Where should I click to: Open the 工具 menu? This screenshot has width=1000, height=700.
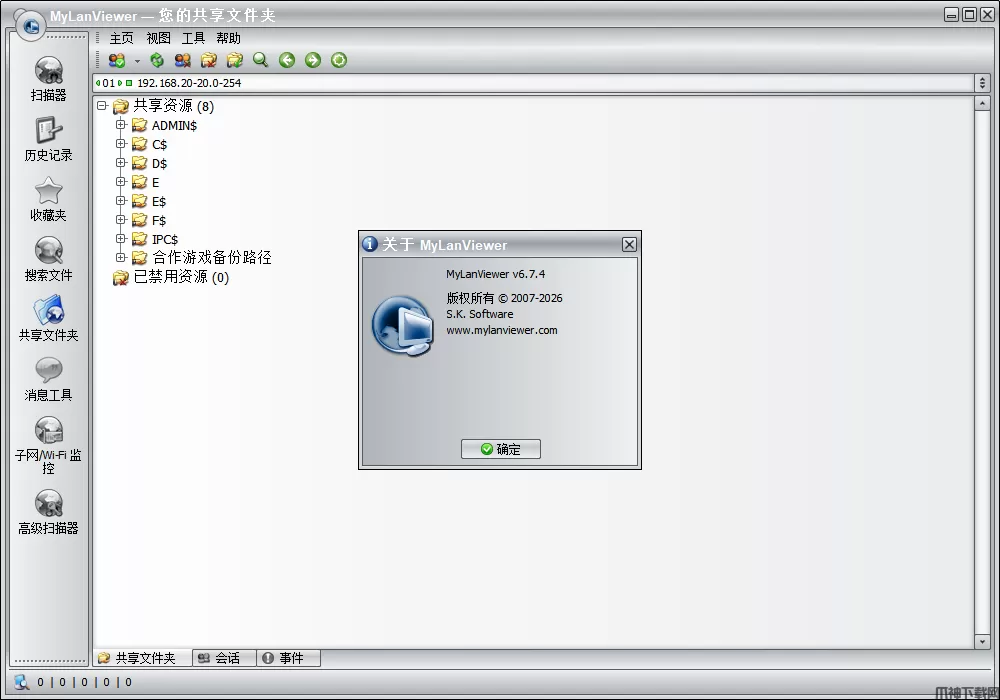click(193, 38)
